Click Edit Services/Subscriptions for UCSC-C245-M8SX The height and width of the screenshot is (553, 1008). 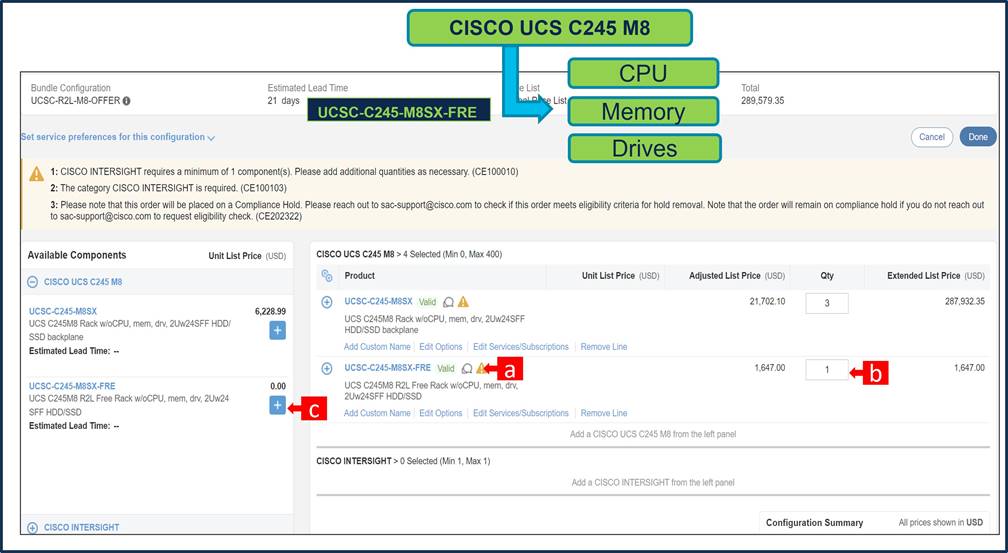pyautogui.click(x=521, y=347)
